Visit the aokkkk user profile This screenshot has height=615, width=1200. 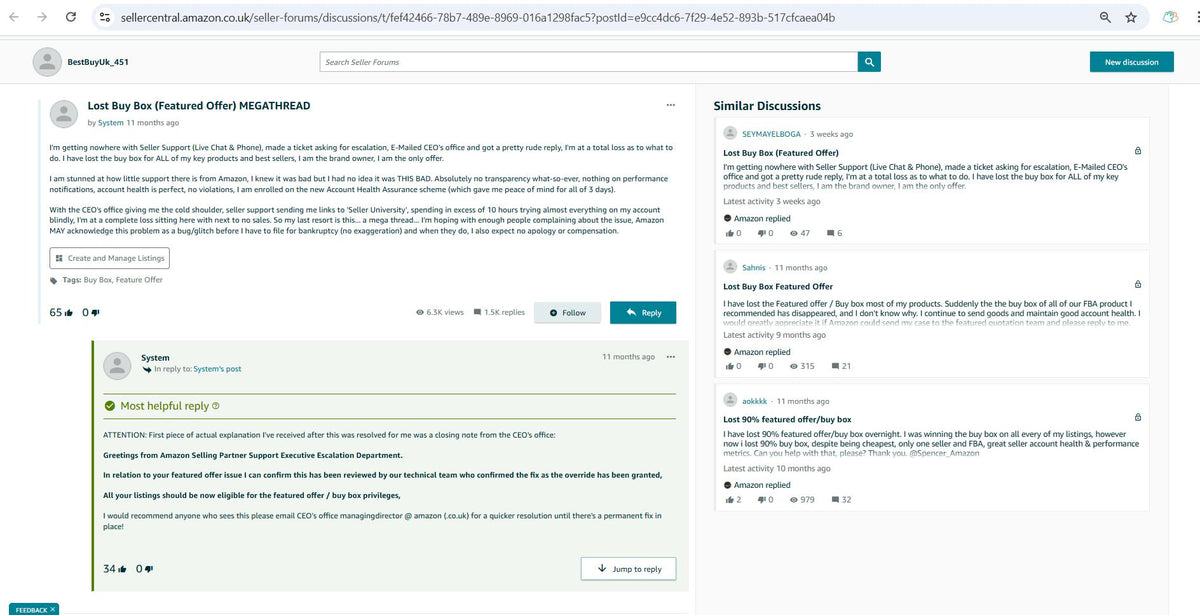(x=754, y=401)
